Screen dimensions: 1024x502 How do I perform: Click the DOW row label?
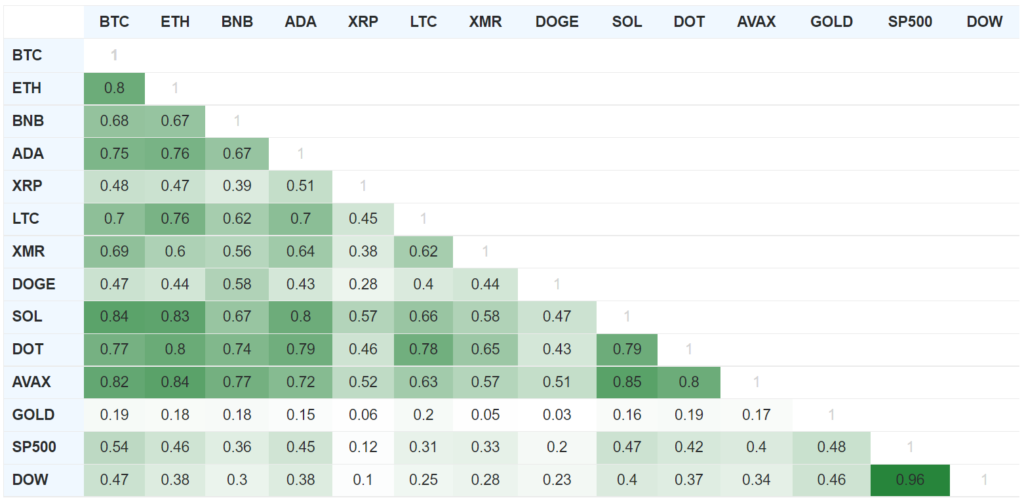tap(32, 479)
